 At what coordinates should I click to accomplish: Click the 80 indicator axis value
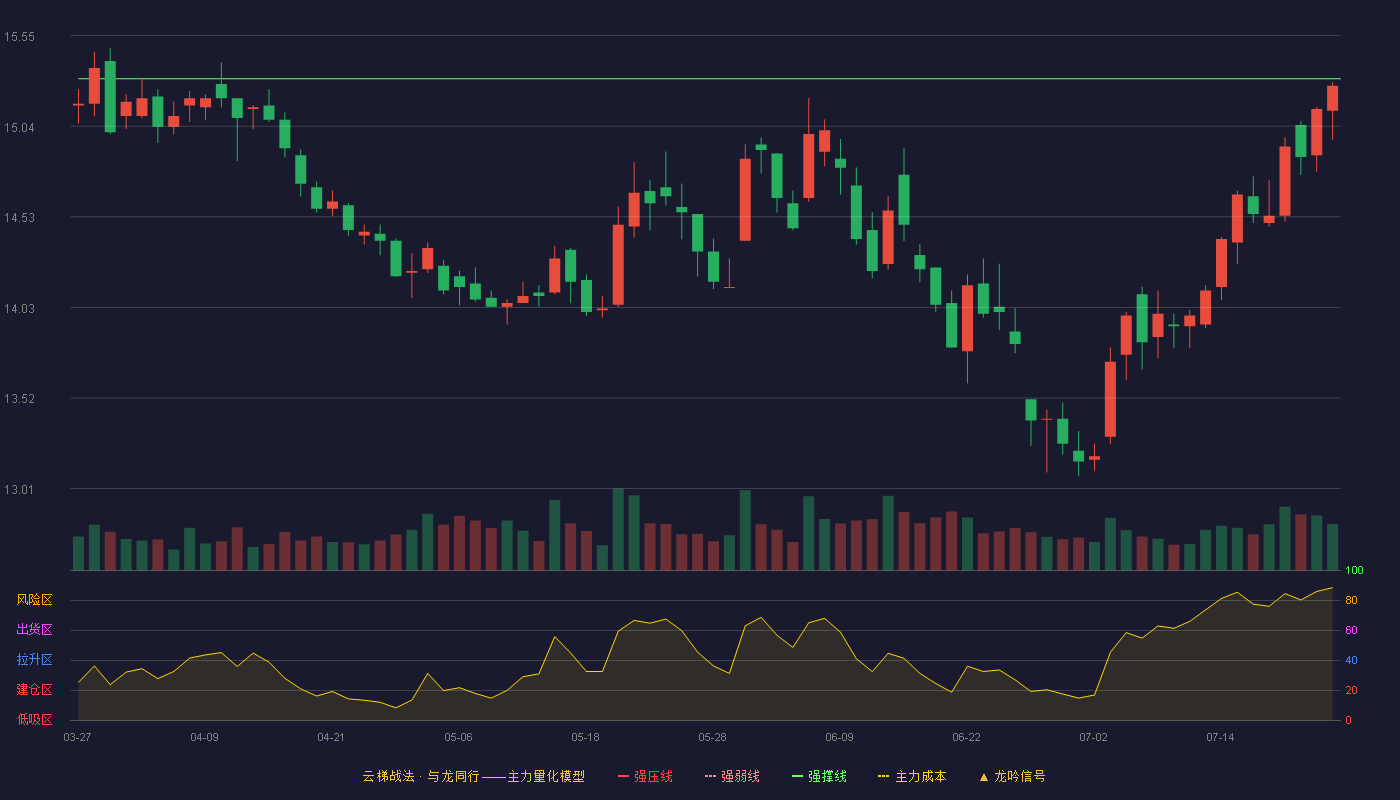(x=1351, y=600)
